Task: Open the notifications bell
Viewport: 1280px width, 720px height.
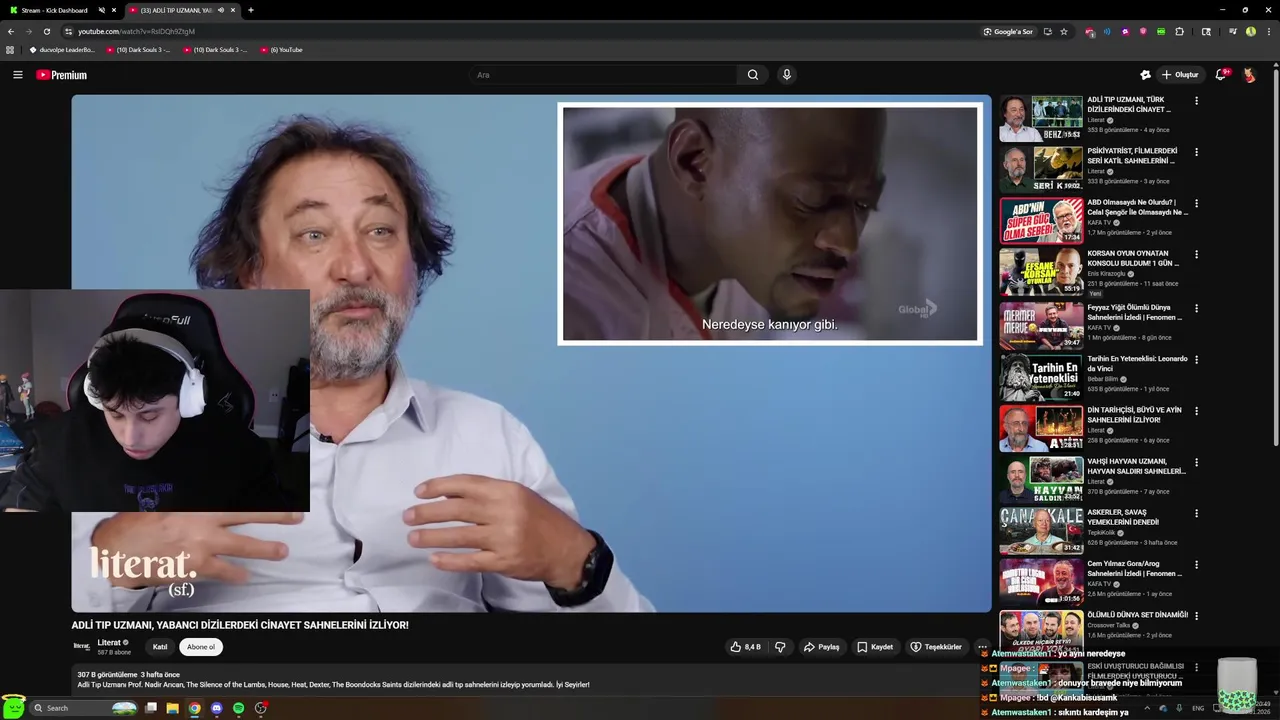Action: (x=1221, y=75)
